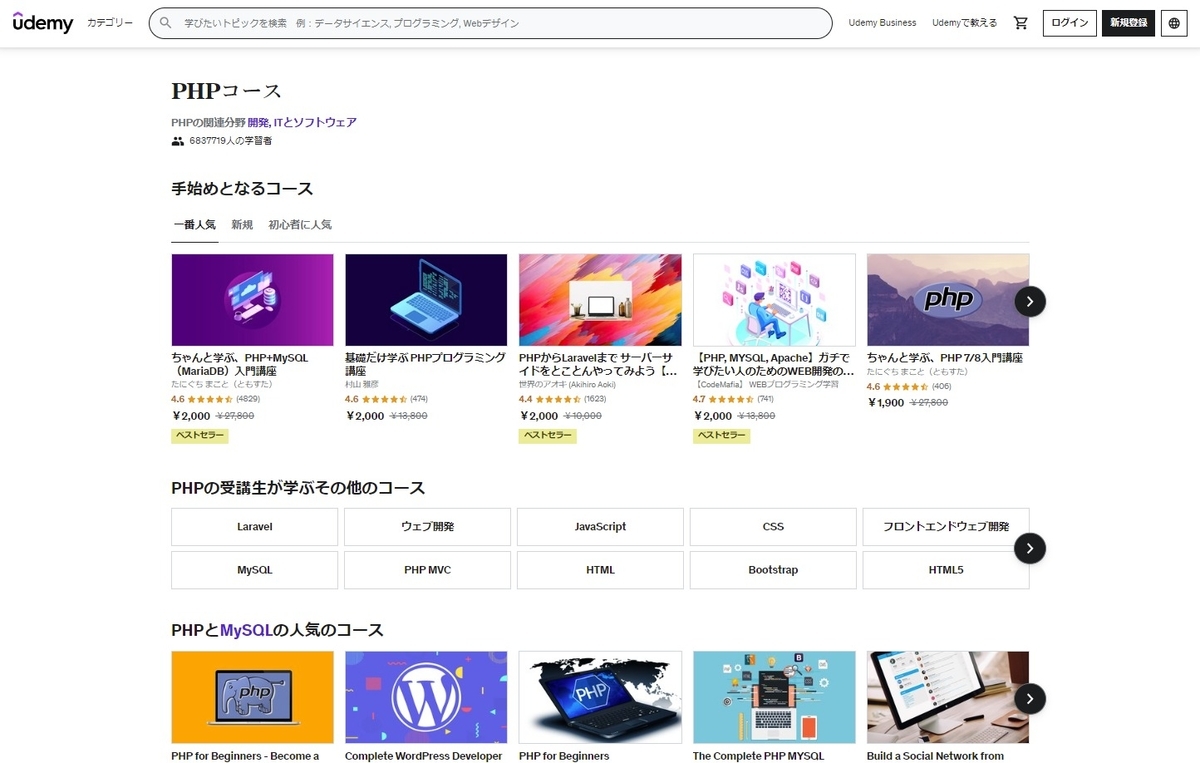Click the HTML topic button
The width and height of the screenshot is (1200, 763).
(600, 570)
